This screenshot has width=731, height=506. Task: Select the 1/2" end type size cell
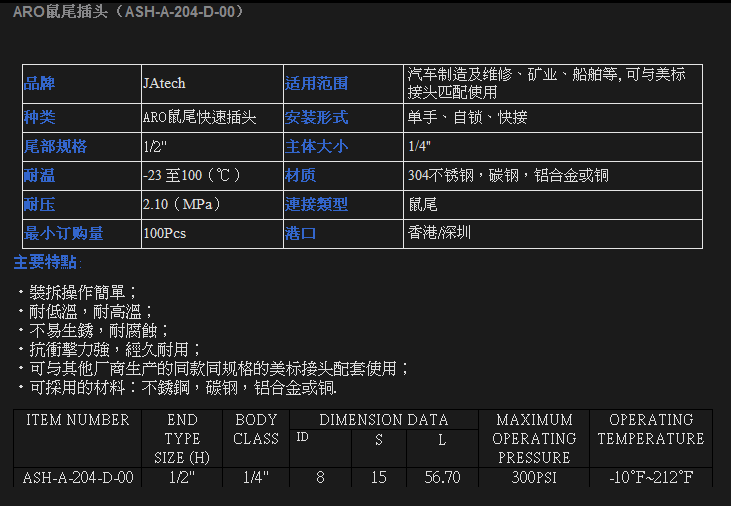click(182, 478)
